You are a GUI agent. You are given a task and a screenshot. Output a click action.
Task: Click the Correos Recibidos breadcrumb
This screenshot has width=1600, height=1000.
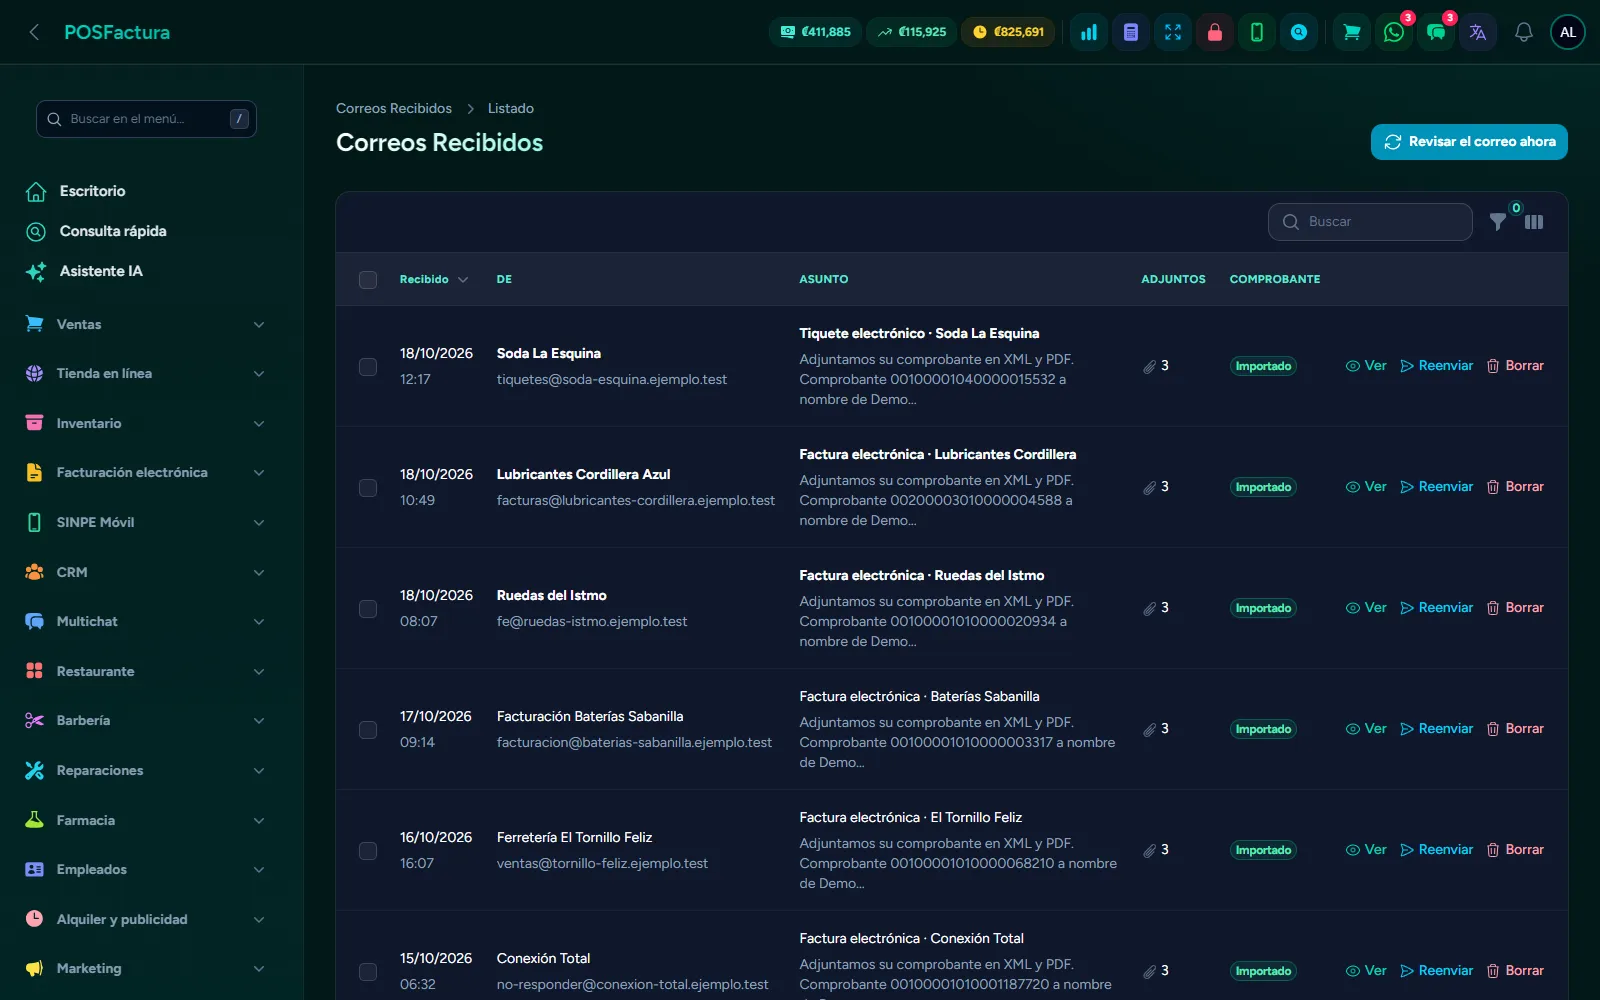(394, 108)
